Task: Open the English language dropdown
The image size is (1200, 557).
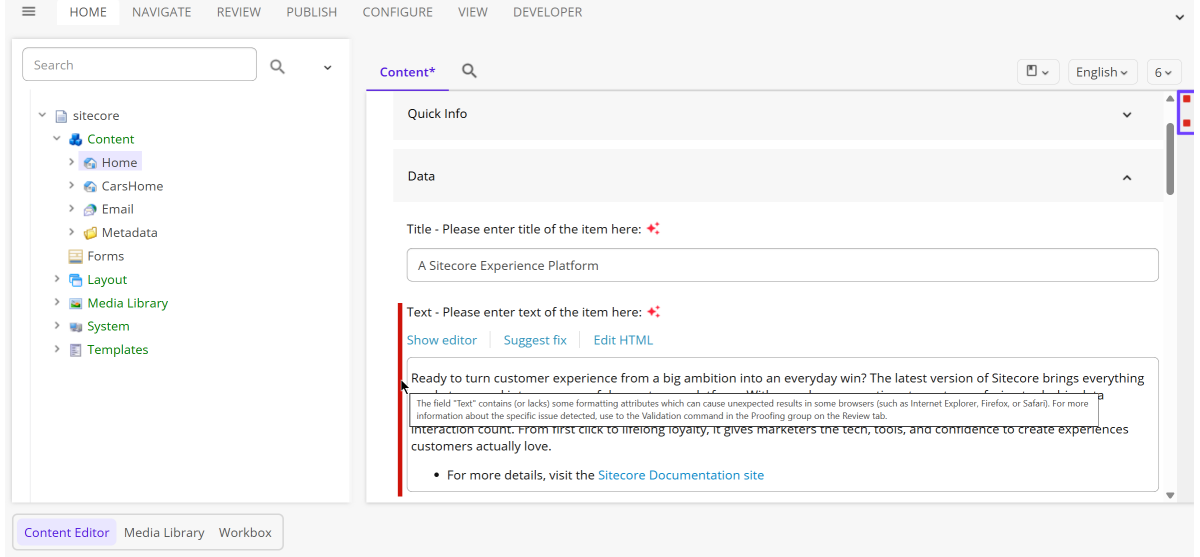Action: tap(1102, 72)
